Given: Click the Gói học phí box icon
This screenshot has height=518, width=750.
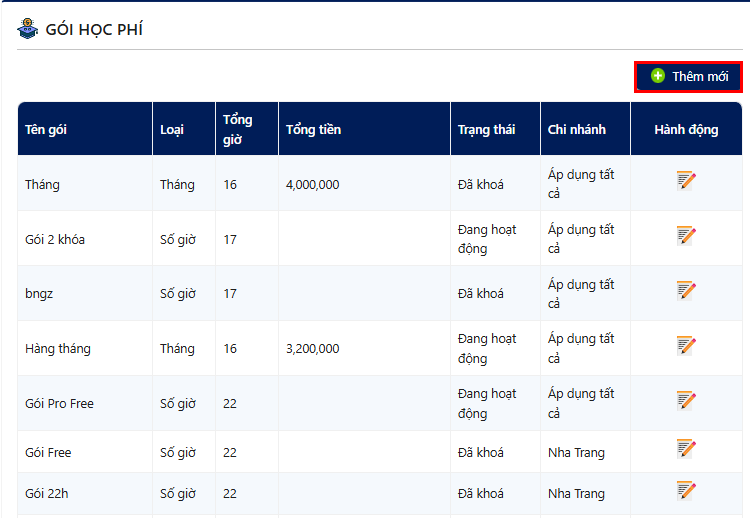Looking at the screenshot, I should pos(27,29).
